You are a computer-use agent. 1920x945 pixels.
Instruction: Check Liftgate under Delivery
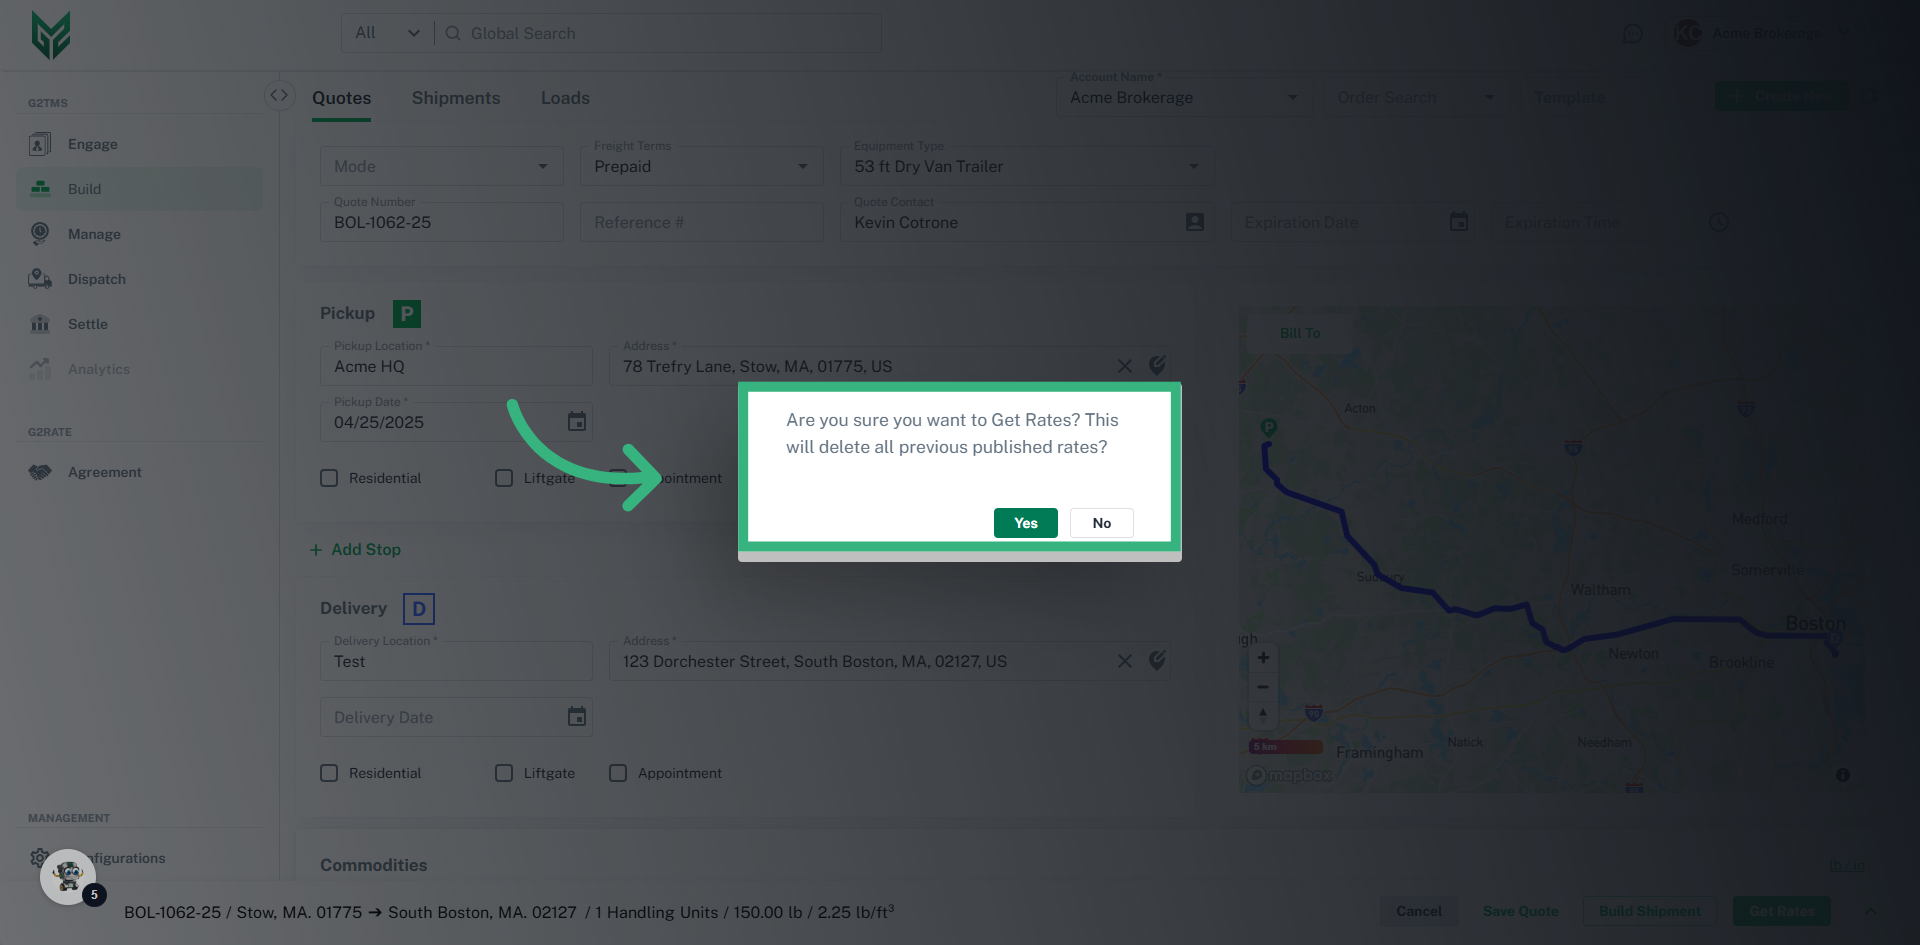click(504, 773)
